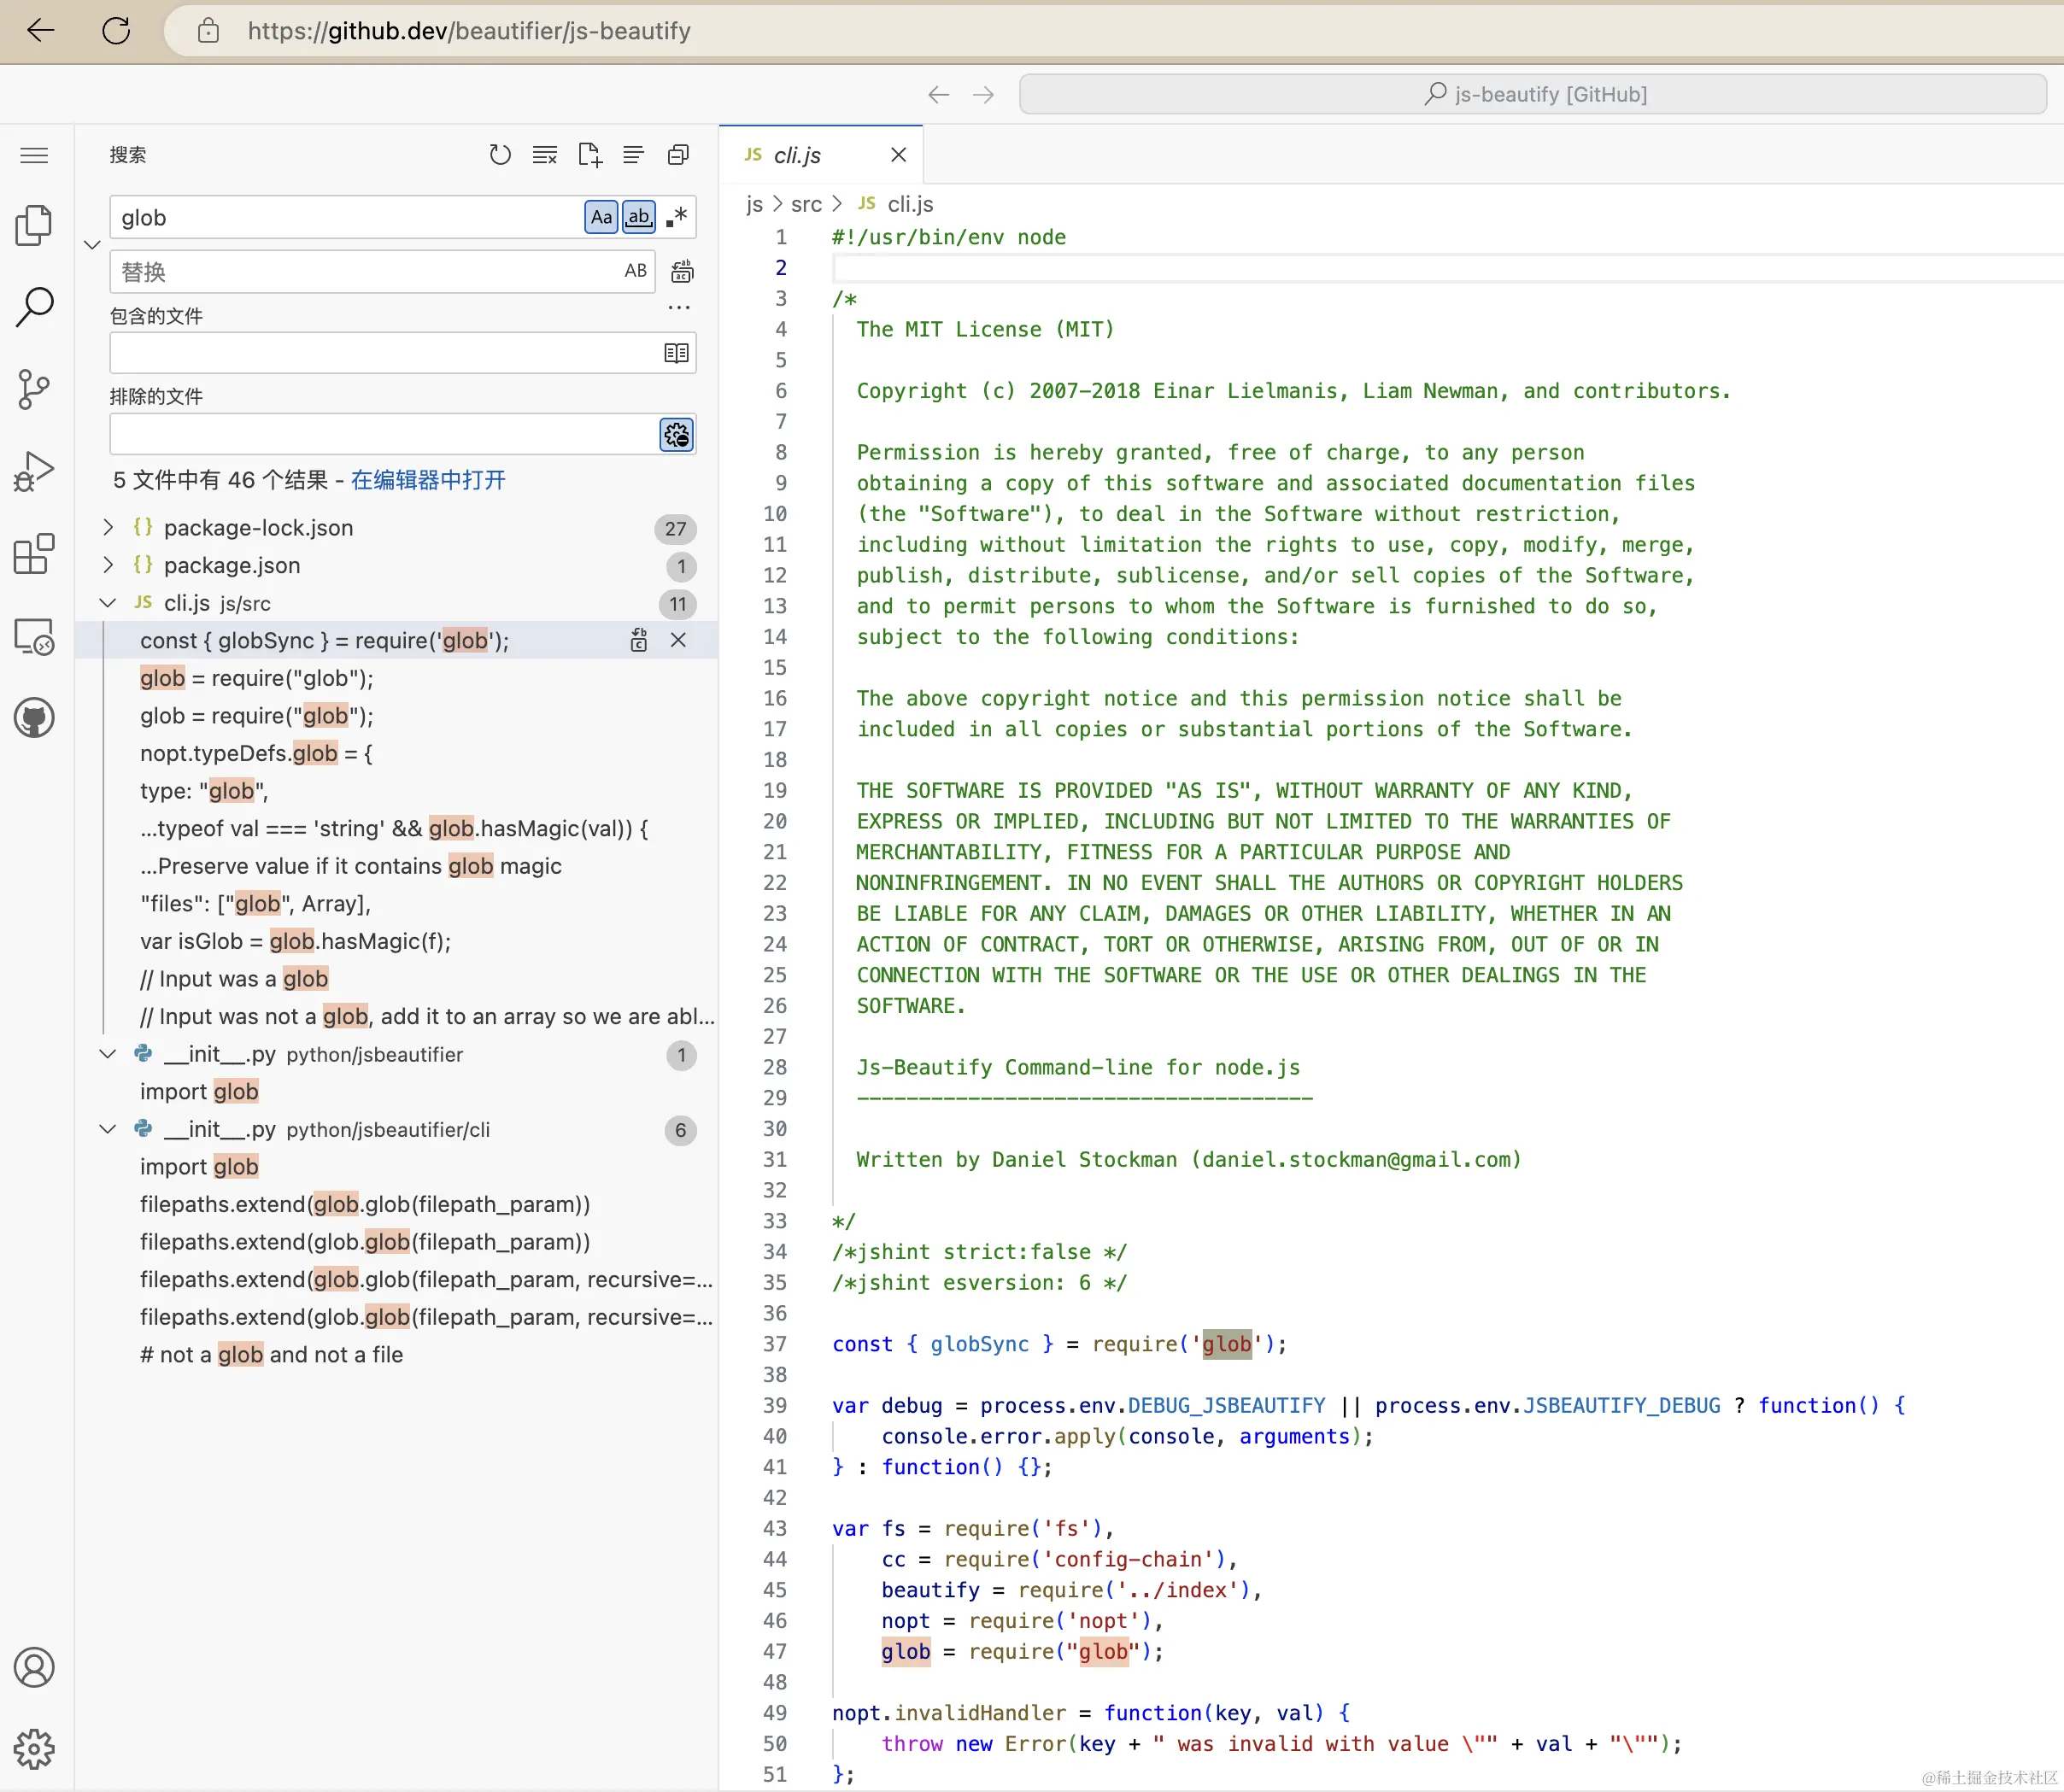
Task: Clear the current search results
Action: pyautogui.click(x=544, y=154)
